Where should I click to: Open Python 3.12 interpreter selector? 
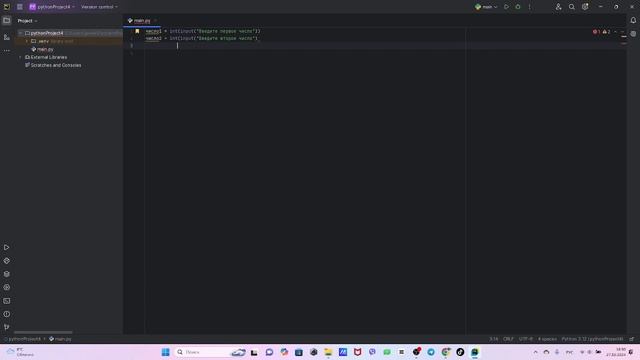[x=592, y=339]
